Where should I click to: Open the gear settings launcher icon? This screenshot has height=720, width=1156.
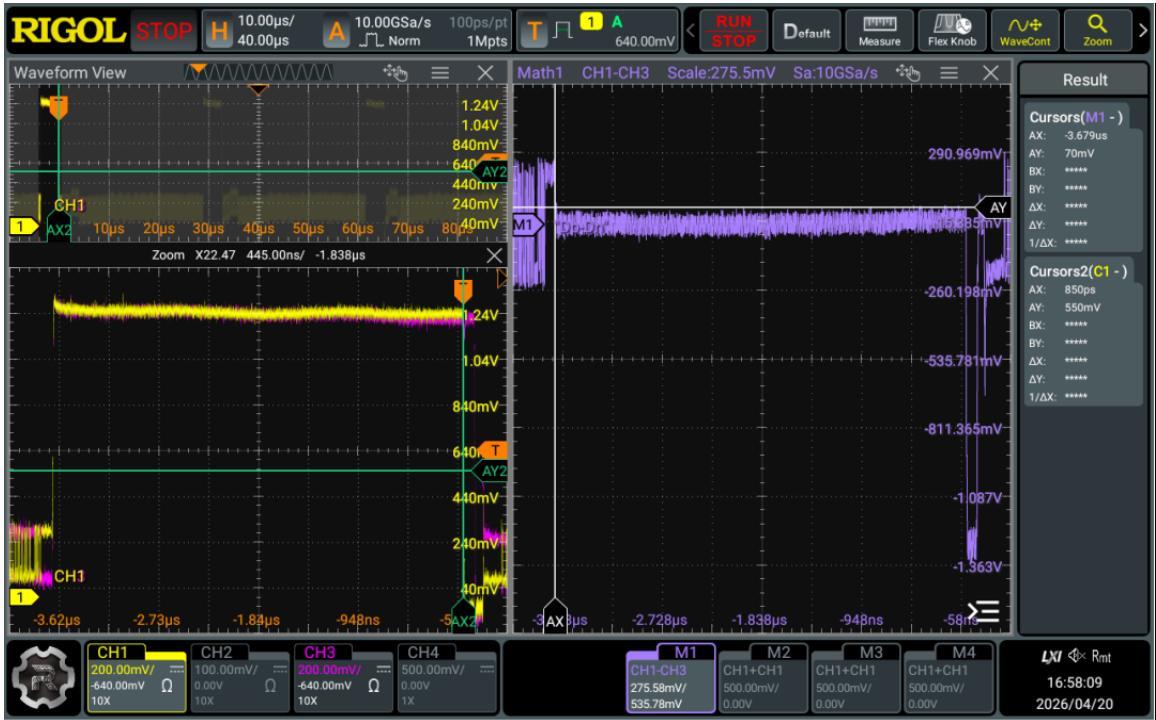pyautogui.click(x=43, y=678)
